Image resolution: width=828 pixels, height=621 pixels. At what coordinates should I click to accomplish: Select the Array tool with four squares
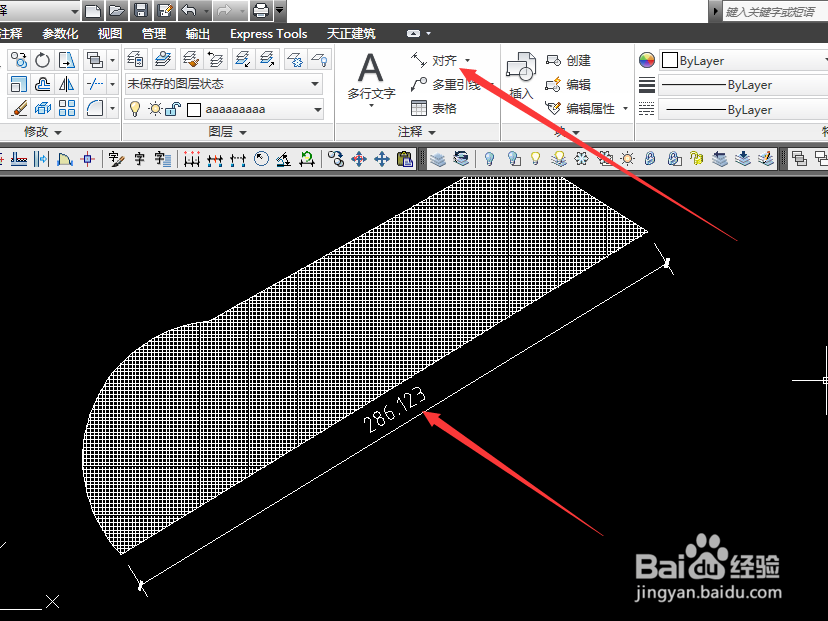[x=67, y=109]
